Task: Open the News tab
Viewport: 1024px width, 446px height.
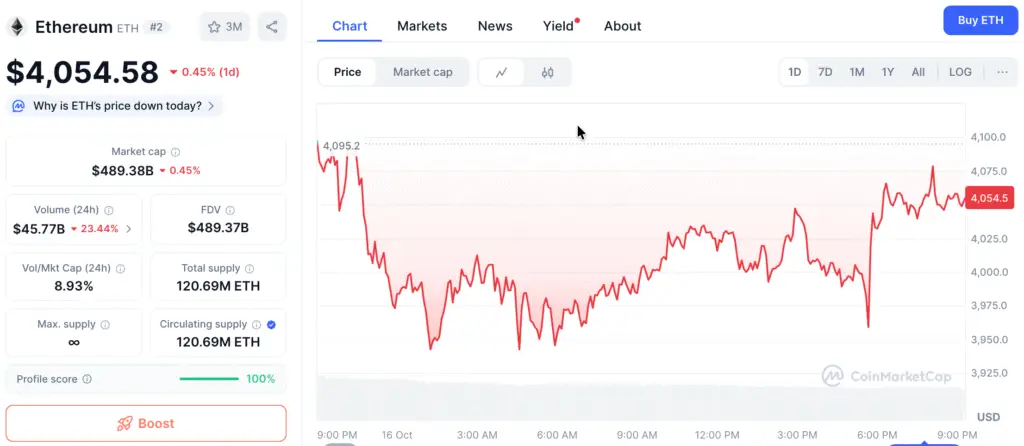Action: point(495,26)
